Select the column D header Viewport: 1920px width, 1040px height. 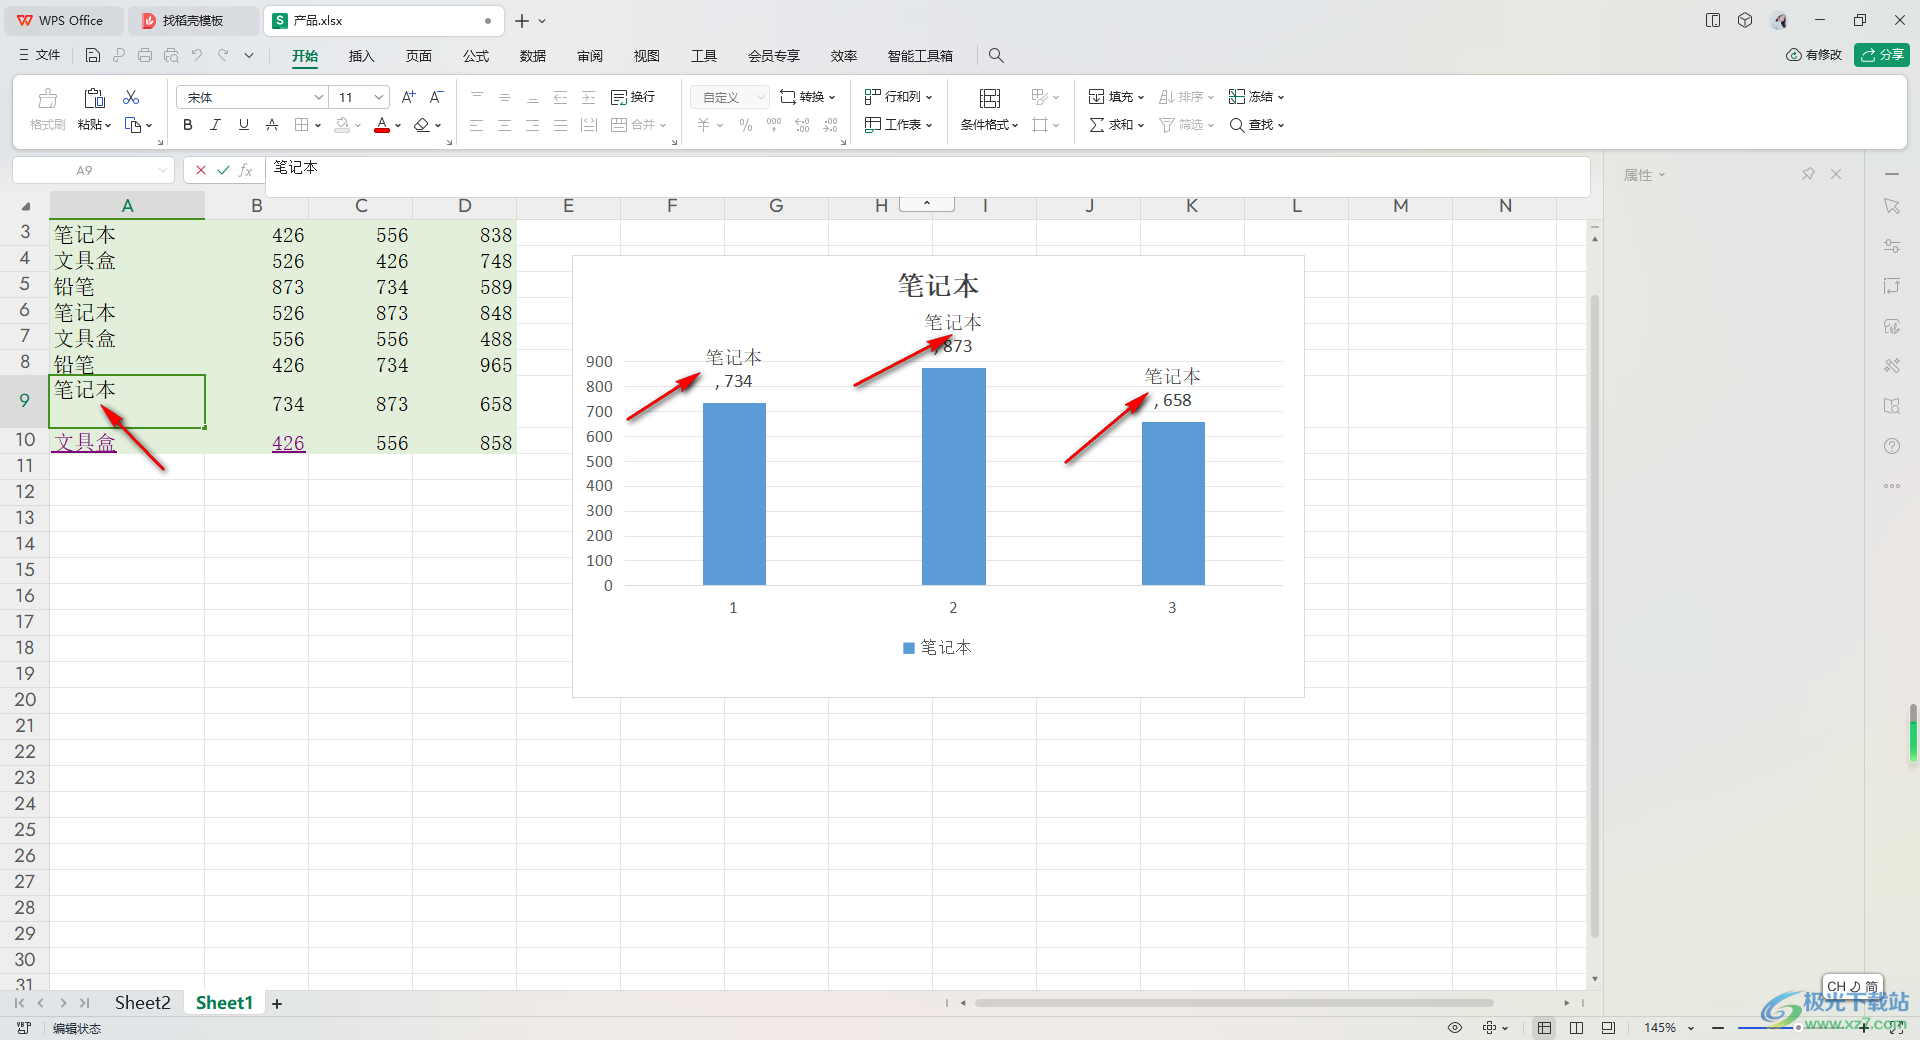[465, 206]
